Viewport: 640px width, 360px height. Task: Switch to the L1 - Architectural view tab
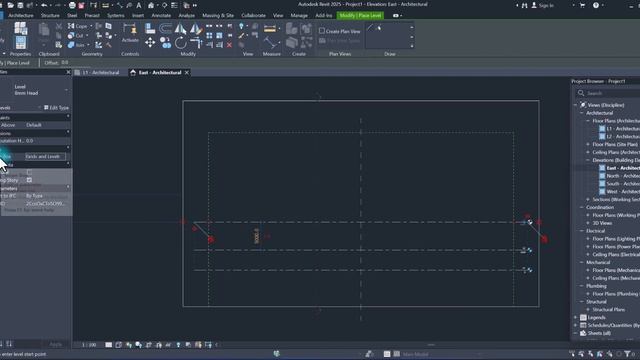[x=100, y=73]
